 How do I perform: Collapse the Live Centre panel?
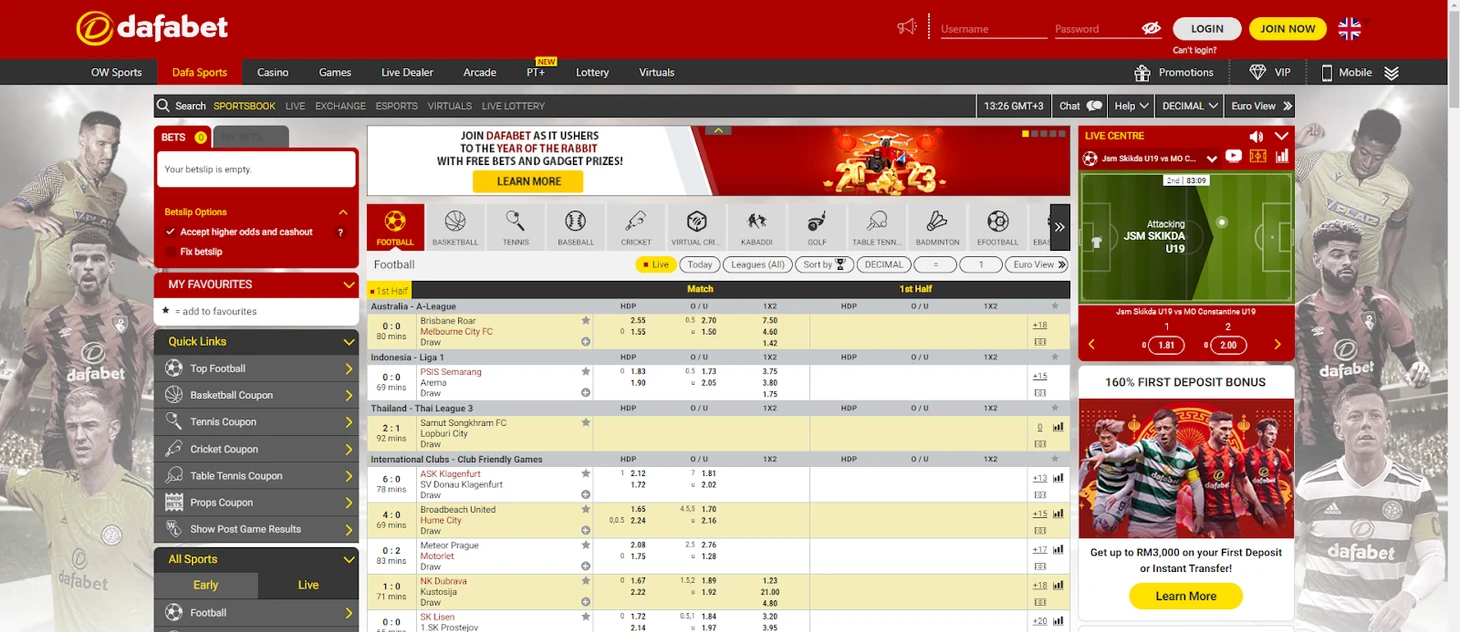click(1281, 136)
